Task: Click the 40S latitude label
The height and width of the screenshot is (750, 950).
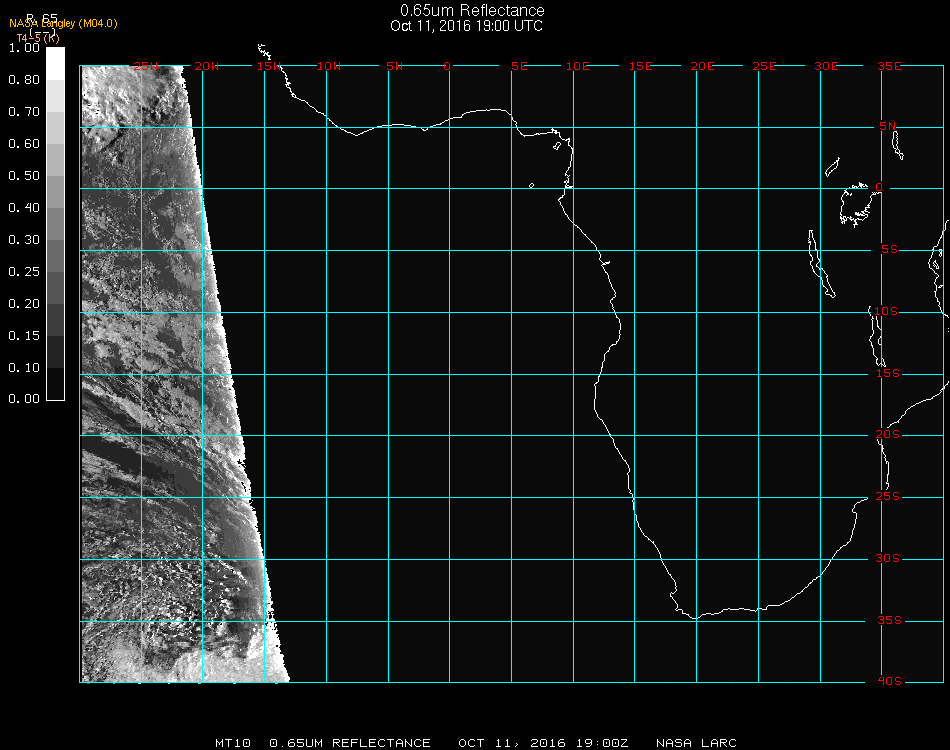Action: click(x=888, y=682)
